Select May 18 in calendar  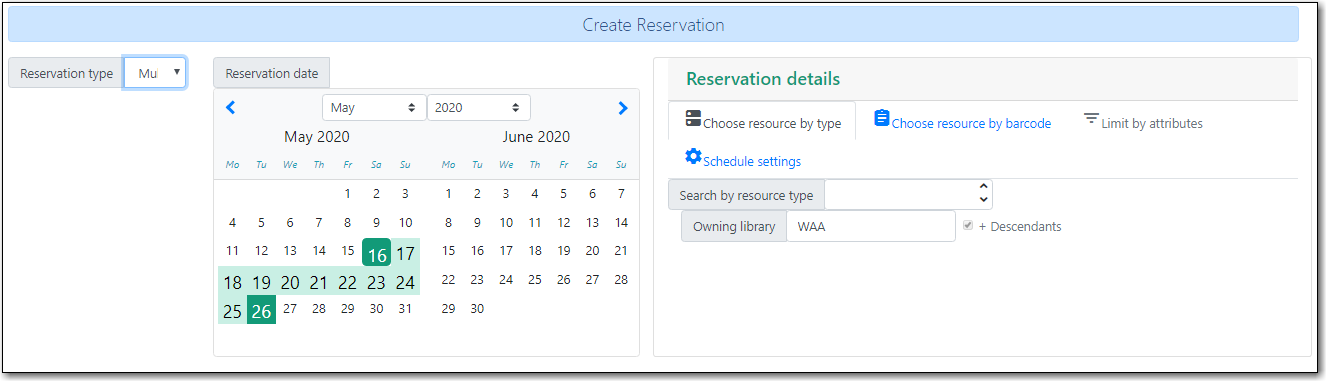(x=232, y=282)
